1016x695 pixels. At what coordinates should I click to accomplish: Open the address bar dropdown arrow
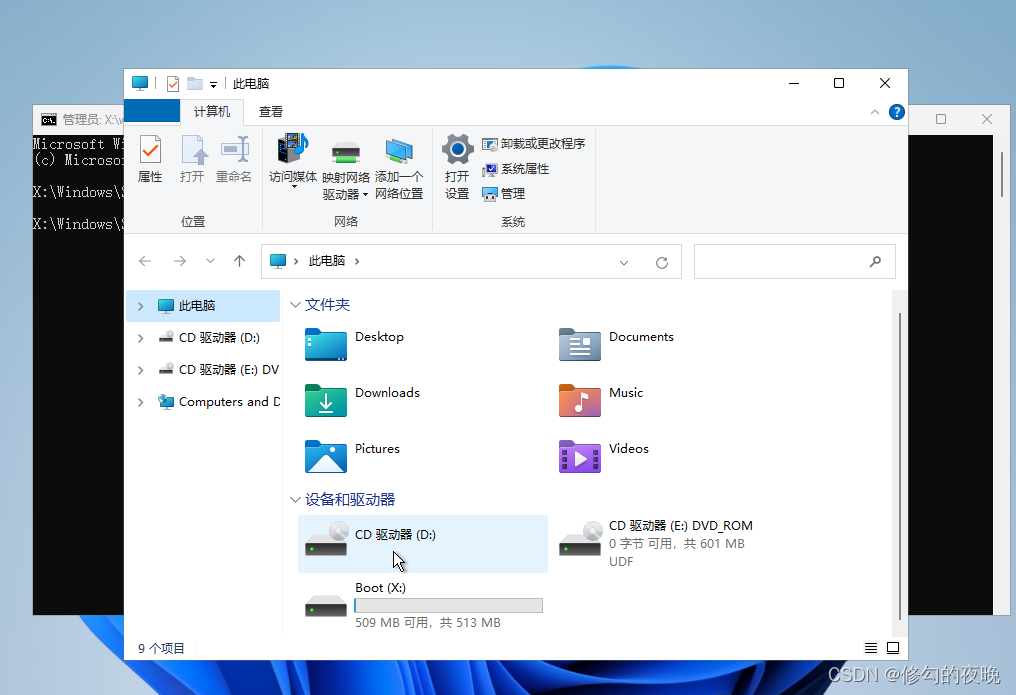(624, 261)
